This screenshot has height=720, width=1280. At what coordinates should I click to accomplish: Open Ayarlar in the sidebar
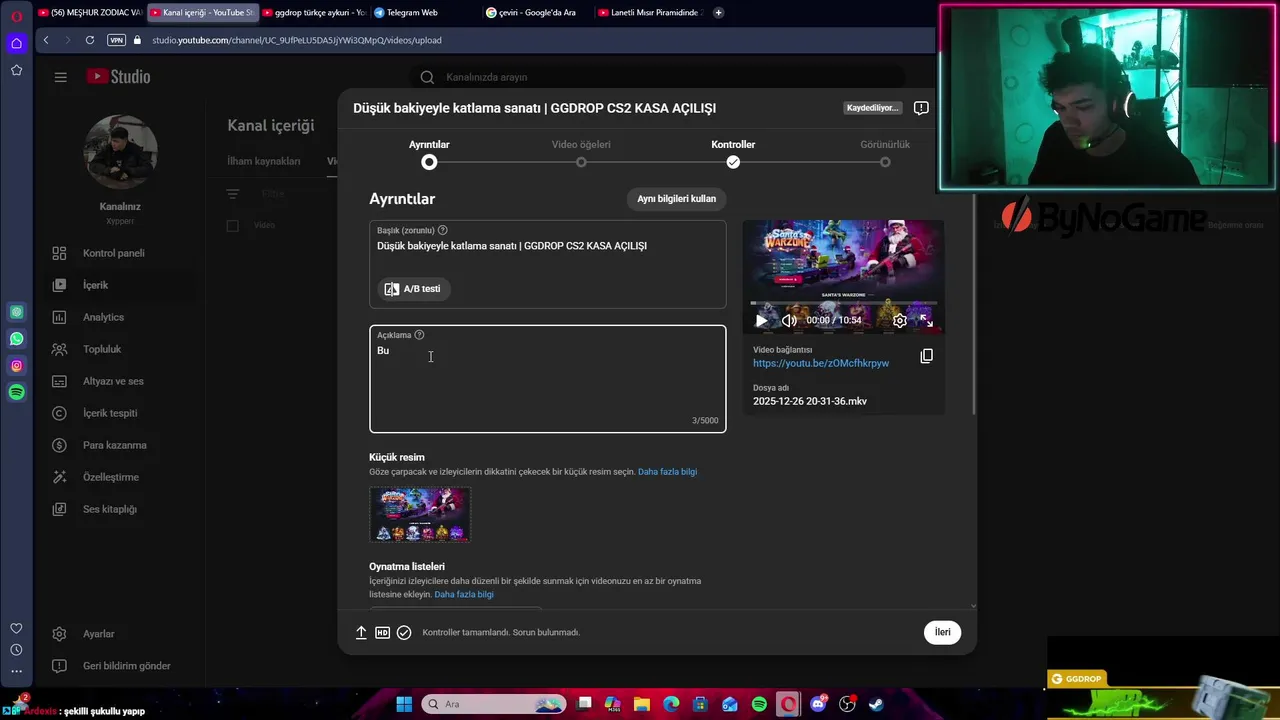point(98,634)
